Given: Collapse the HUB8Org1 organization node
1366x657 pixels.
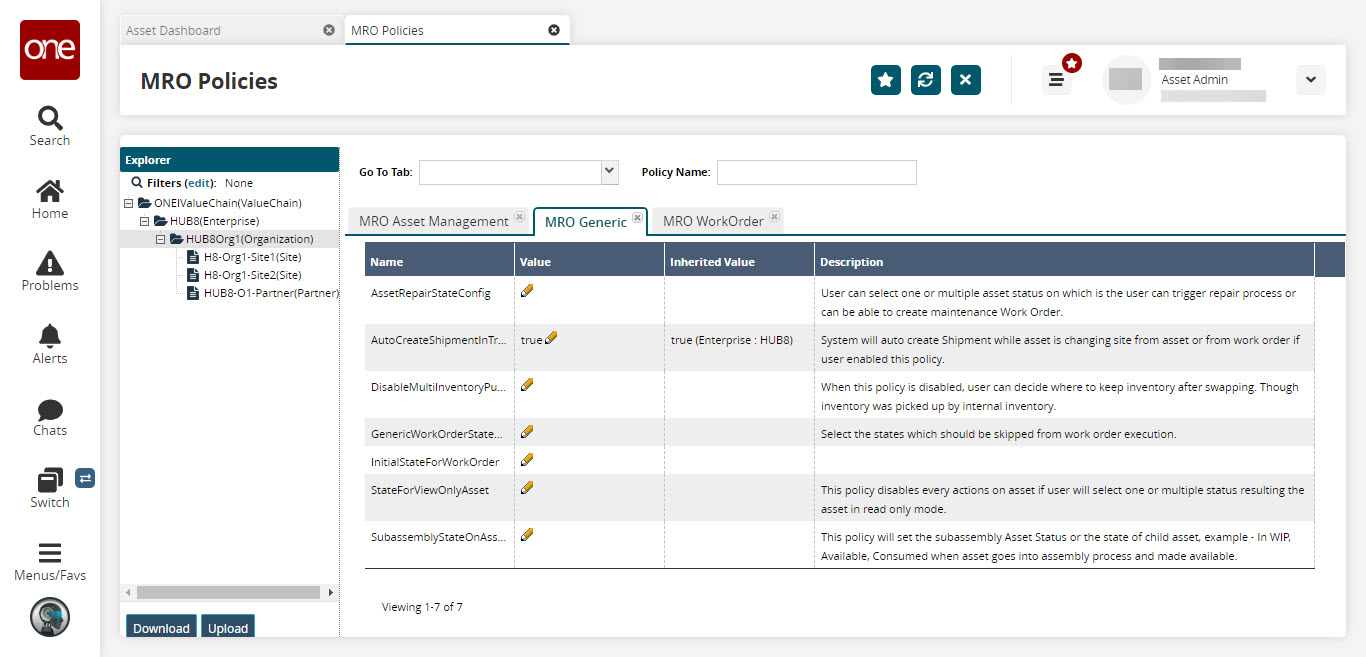Looking at the screenshot, I should click(160, 239).
